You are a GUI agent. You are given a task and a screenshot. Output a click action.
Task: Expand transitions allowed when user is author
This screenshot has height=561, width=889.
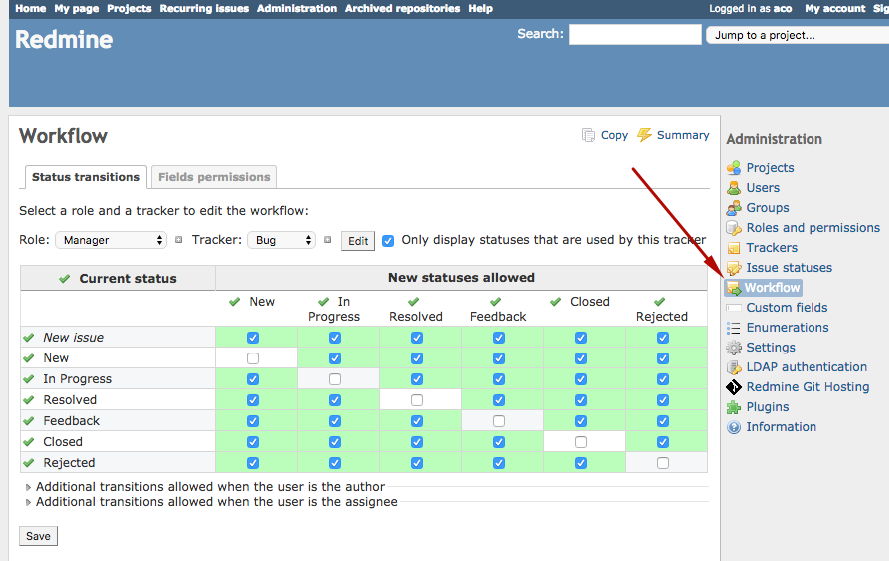point(210,487)
